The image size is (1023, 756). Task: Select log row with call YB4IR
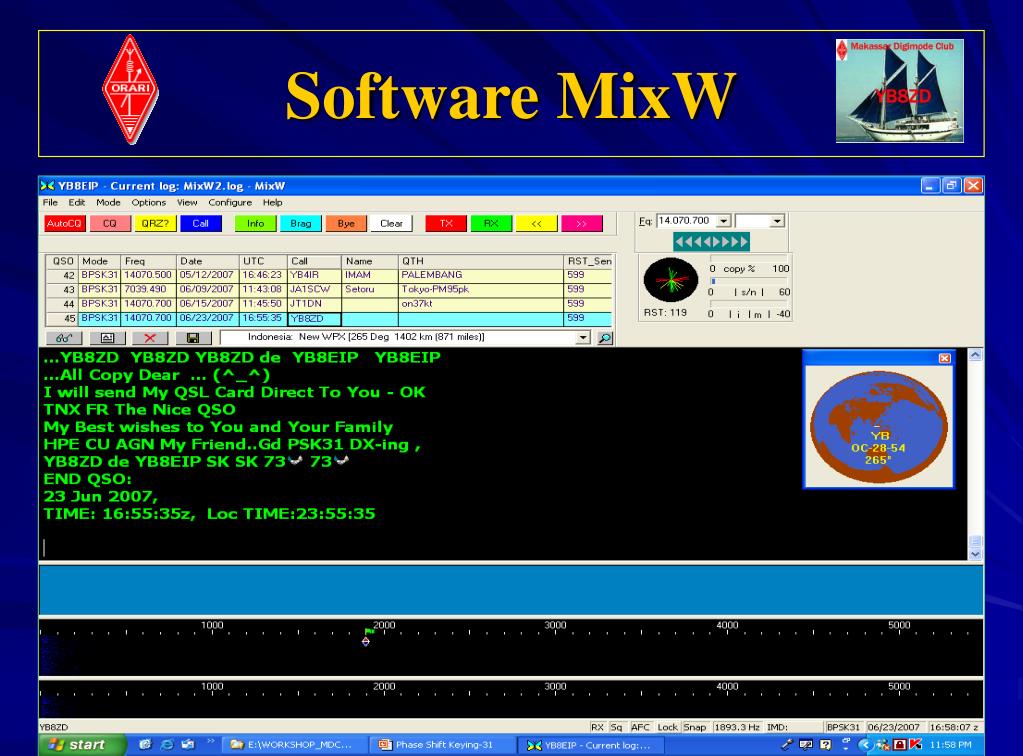click(329, 275)
